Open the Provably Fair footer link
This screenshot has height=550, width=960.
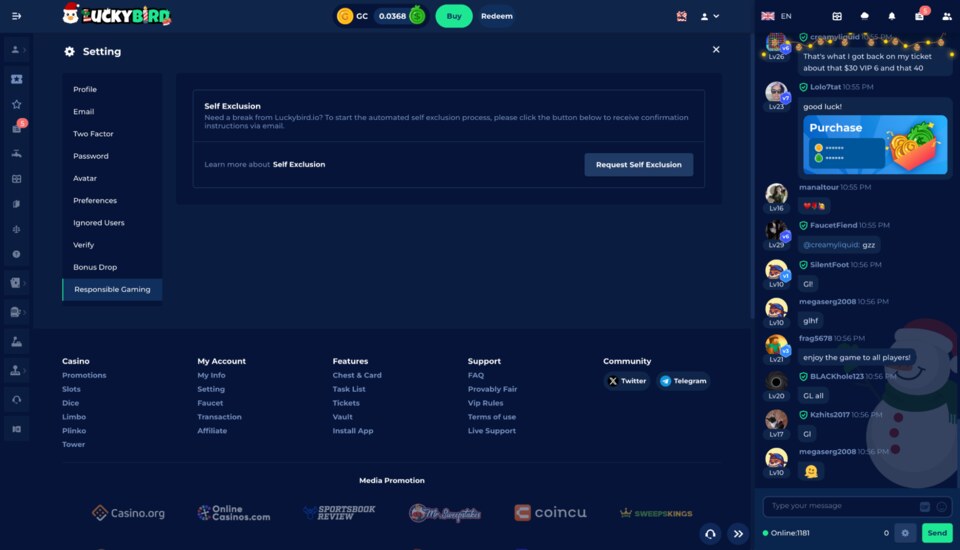[492, 389]
